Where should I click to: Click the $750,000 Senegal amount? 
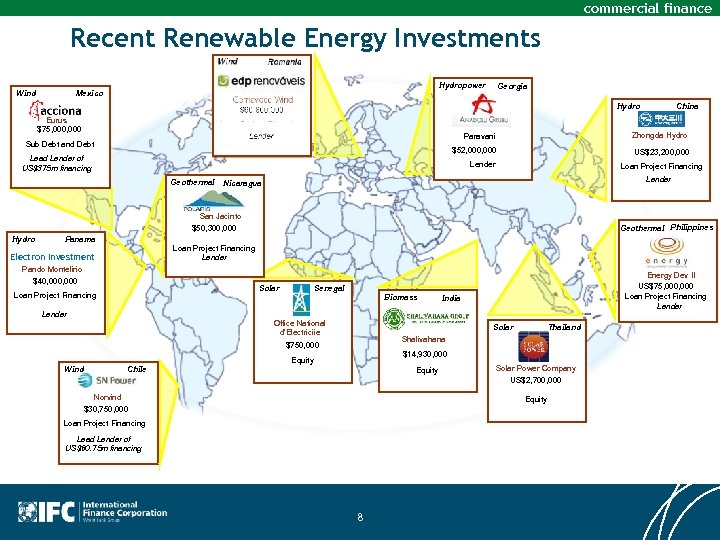click(x=302, y=345)
